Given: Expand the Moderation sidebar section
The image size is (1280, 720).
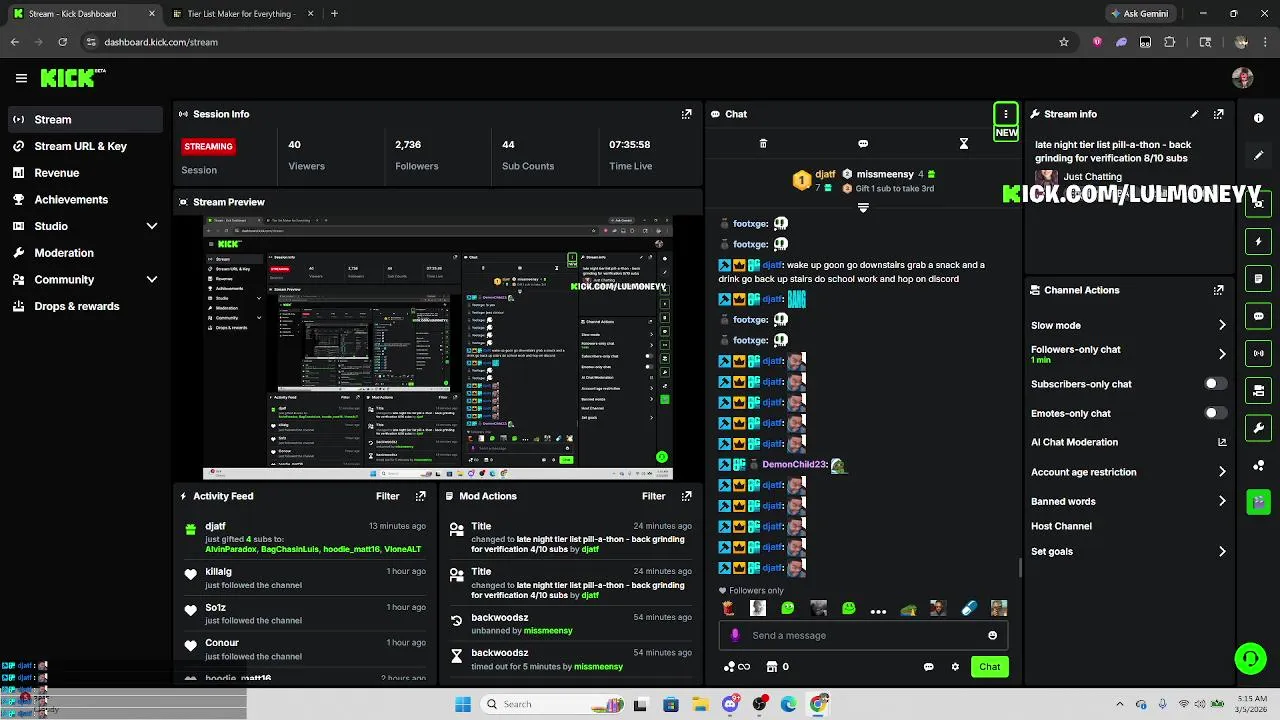Looking at the screenshot, I should [x=83, y=253].
